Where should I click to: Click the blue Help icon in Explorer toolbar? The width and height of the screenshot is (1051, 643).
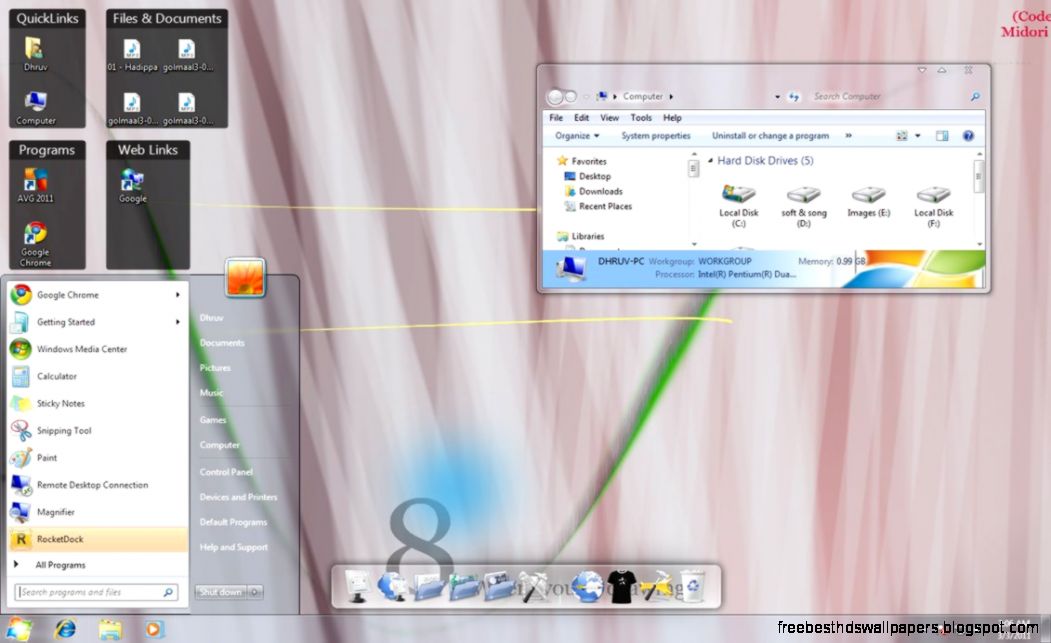pos(967,134)
